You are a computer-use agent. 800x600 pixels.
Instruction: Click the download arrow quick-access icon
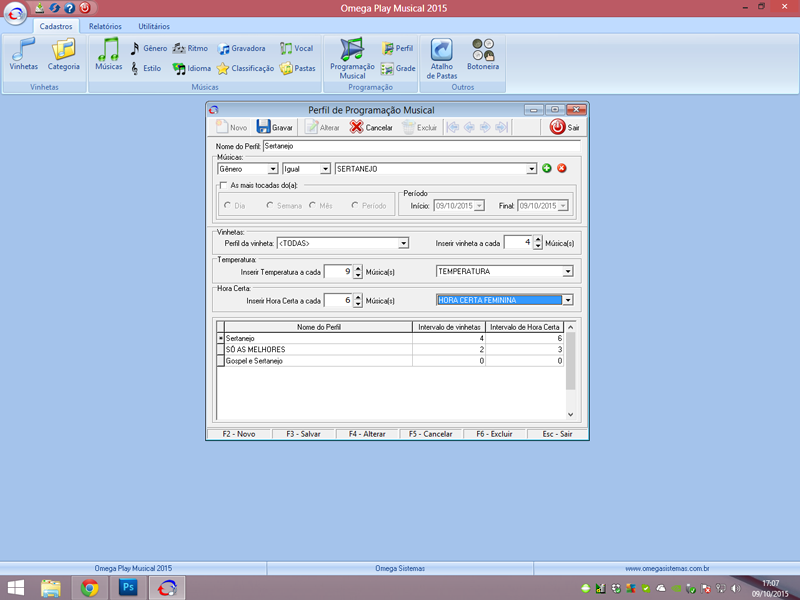coord(39,8)
